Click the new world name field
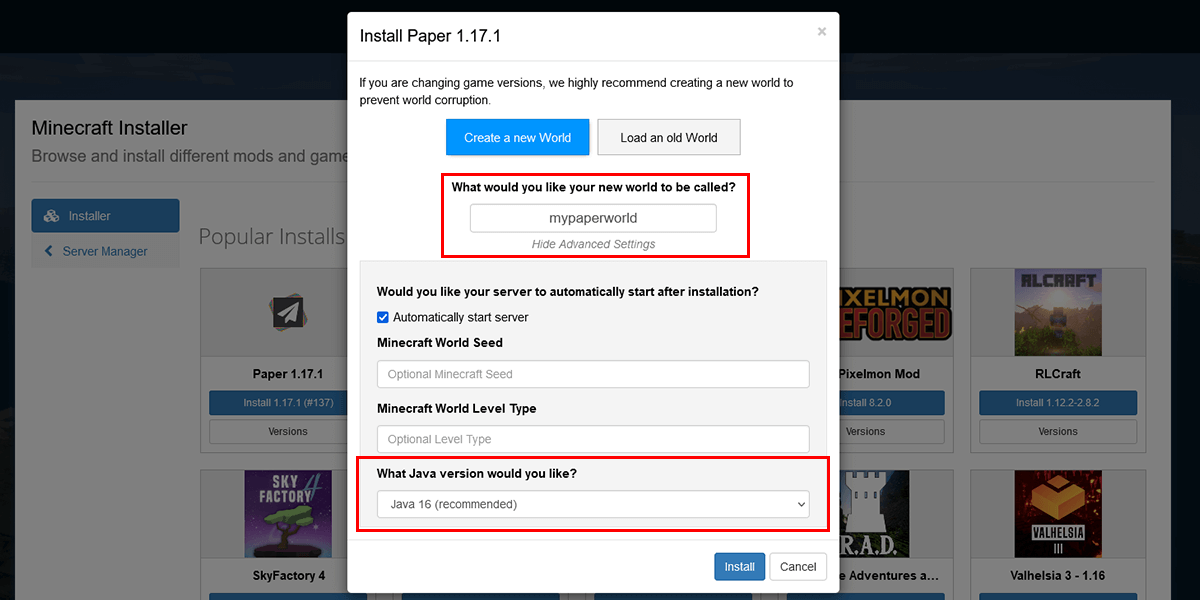This screenshot has height=600, width=1200. tap(593, 218)
